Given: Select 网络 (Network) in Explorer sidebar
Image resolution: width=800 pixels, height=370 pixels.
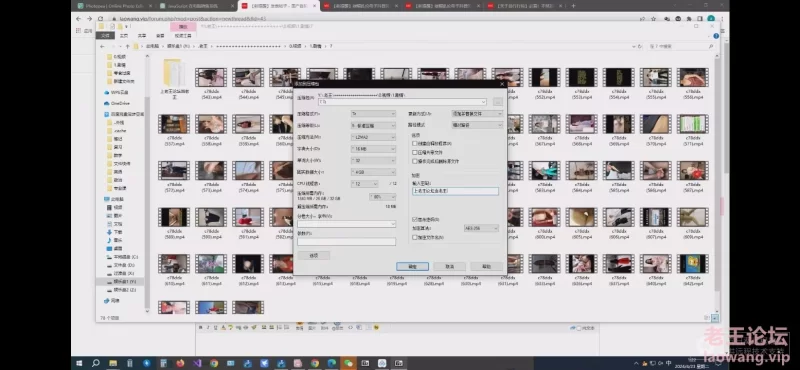Looking at the screenshot, I should coord(112,301).
